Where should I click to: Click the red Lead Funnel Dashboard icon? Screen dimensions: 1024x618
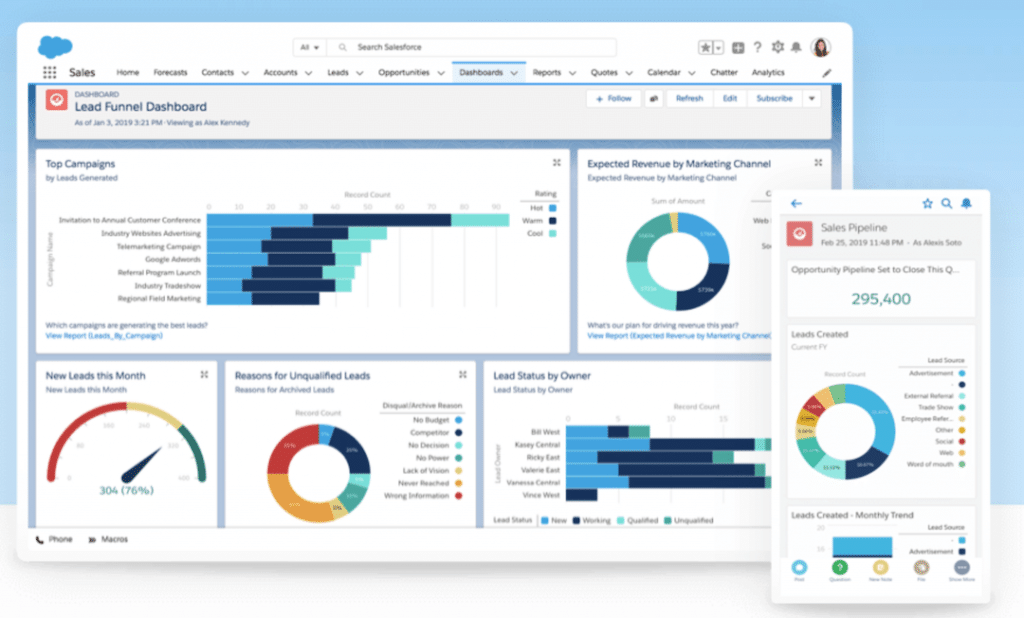pos(57,100)
